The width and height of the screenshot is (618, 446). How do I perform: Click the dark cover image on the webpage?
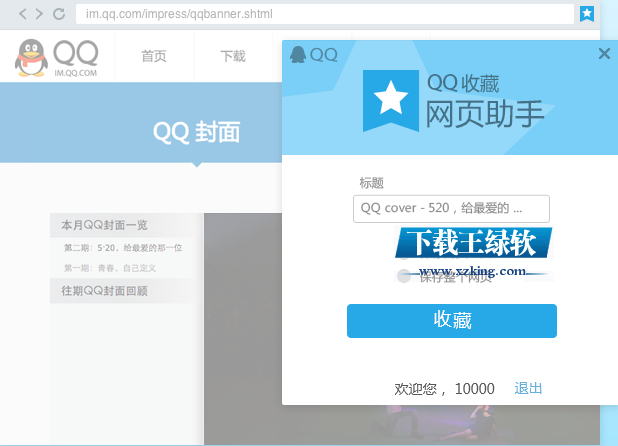click(243, 329)
